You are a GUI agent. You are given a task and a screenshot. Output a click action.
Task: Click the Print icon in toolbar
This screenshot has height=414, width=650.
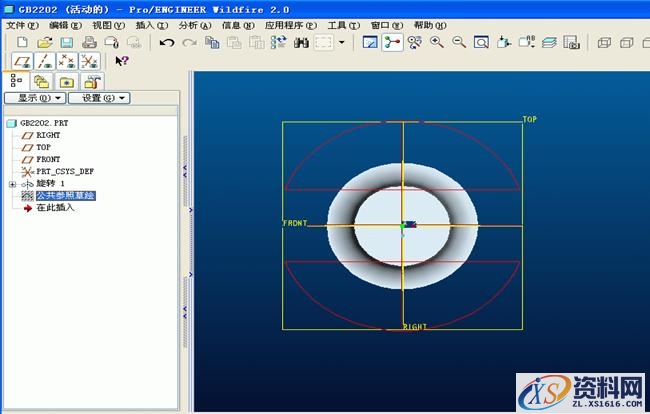(89, 43)
